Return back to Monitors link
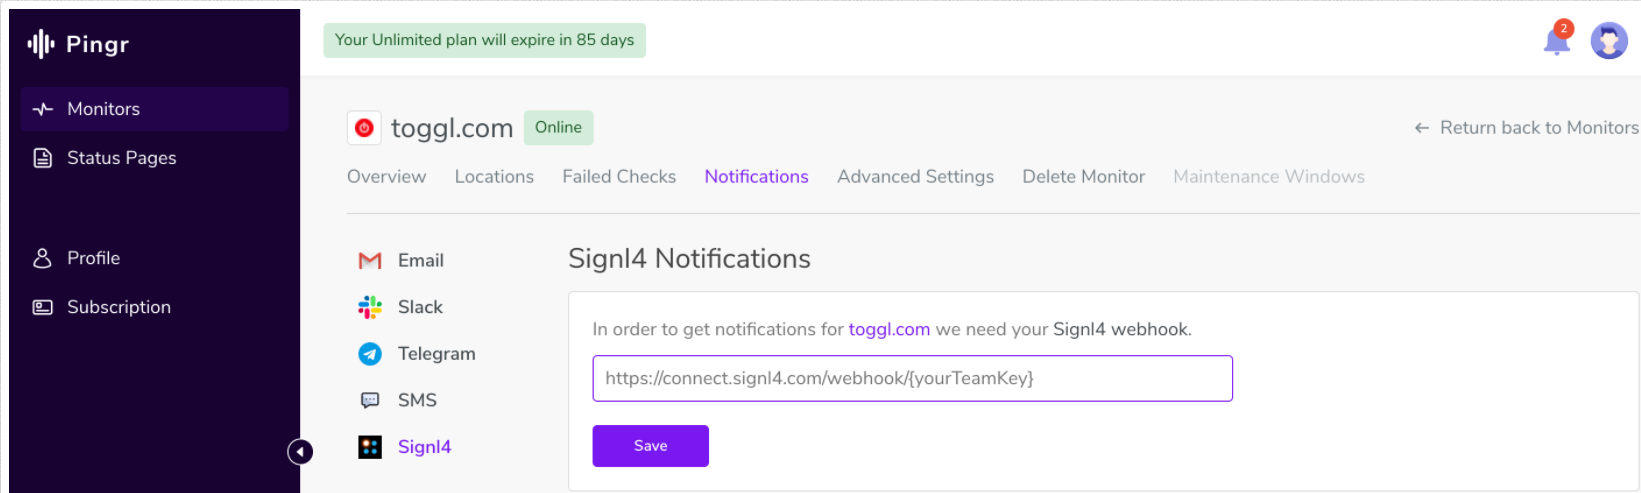The image size is (1641, 493). [x=1526, y=128]
